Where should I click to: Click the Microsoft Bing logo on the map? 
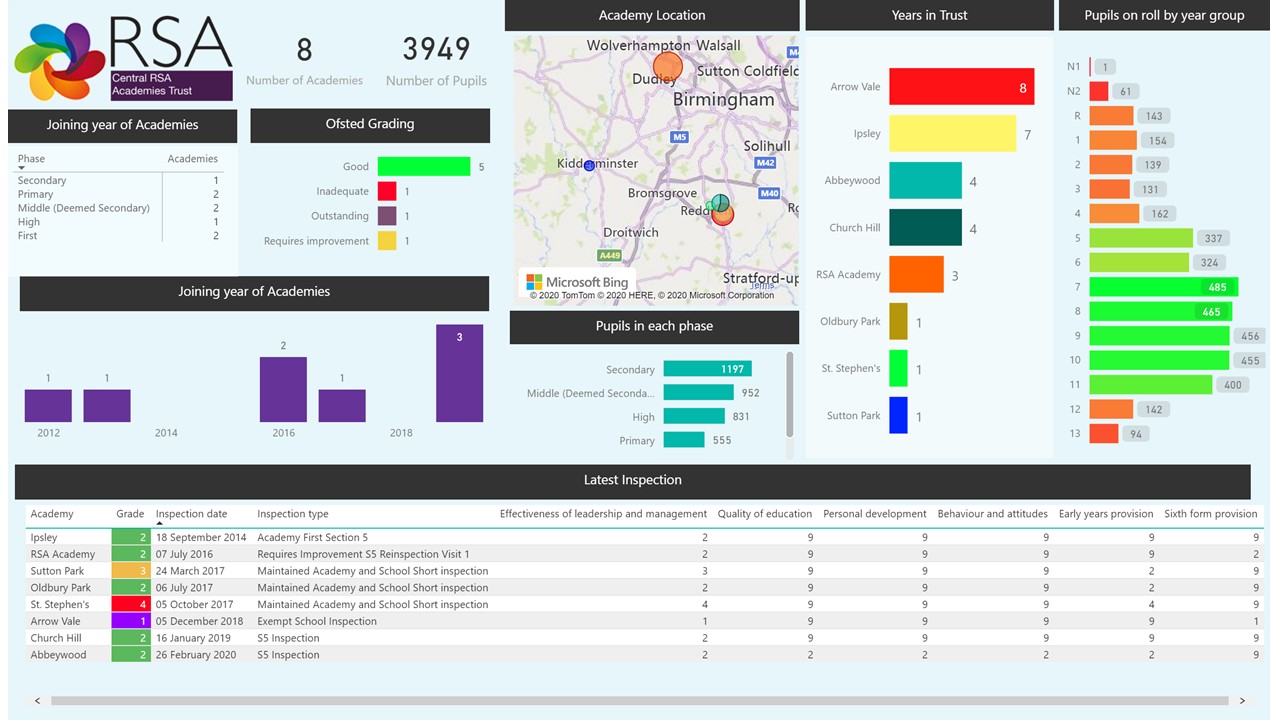[x=578, y=281]
